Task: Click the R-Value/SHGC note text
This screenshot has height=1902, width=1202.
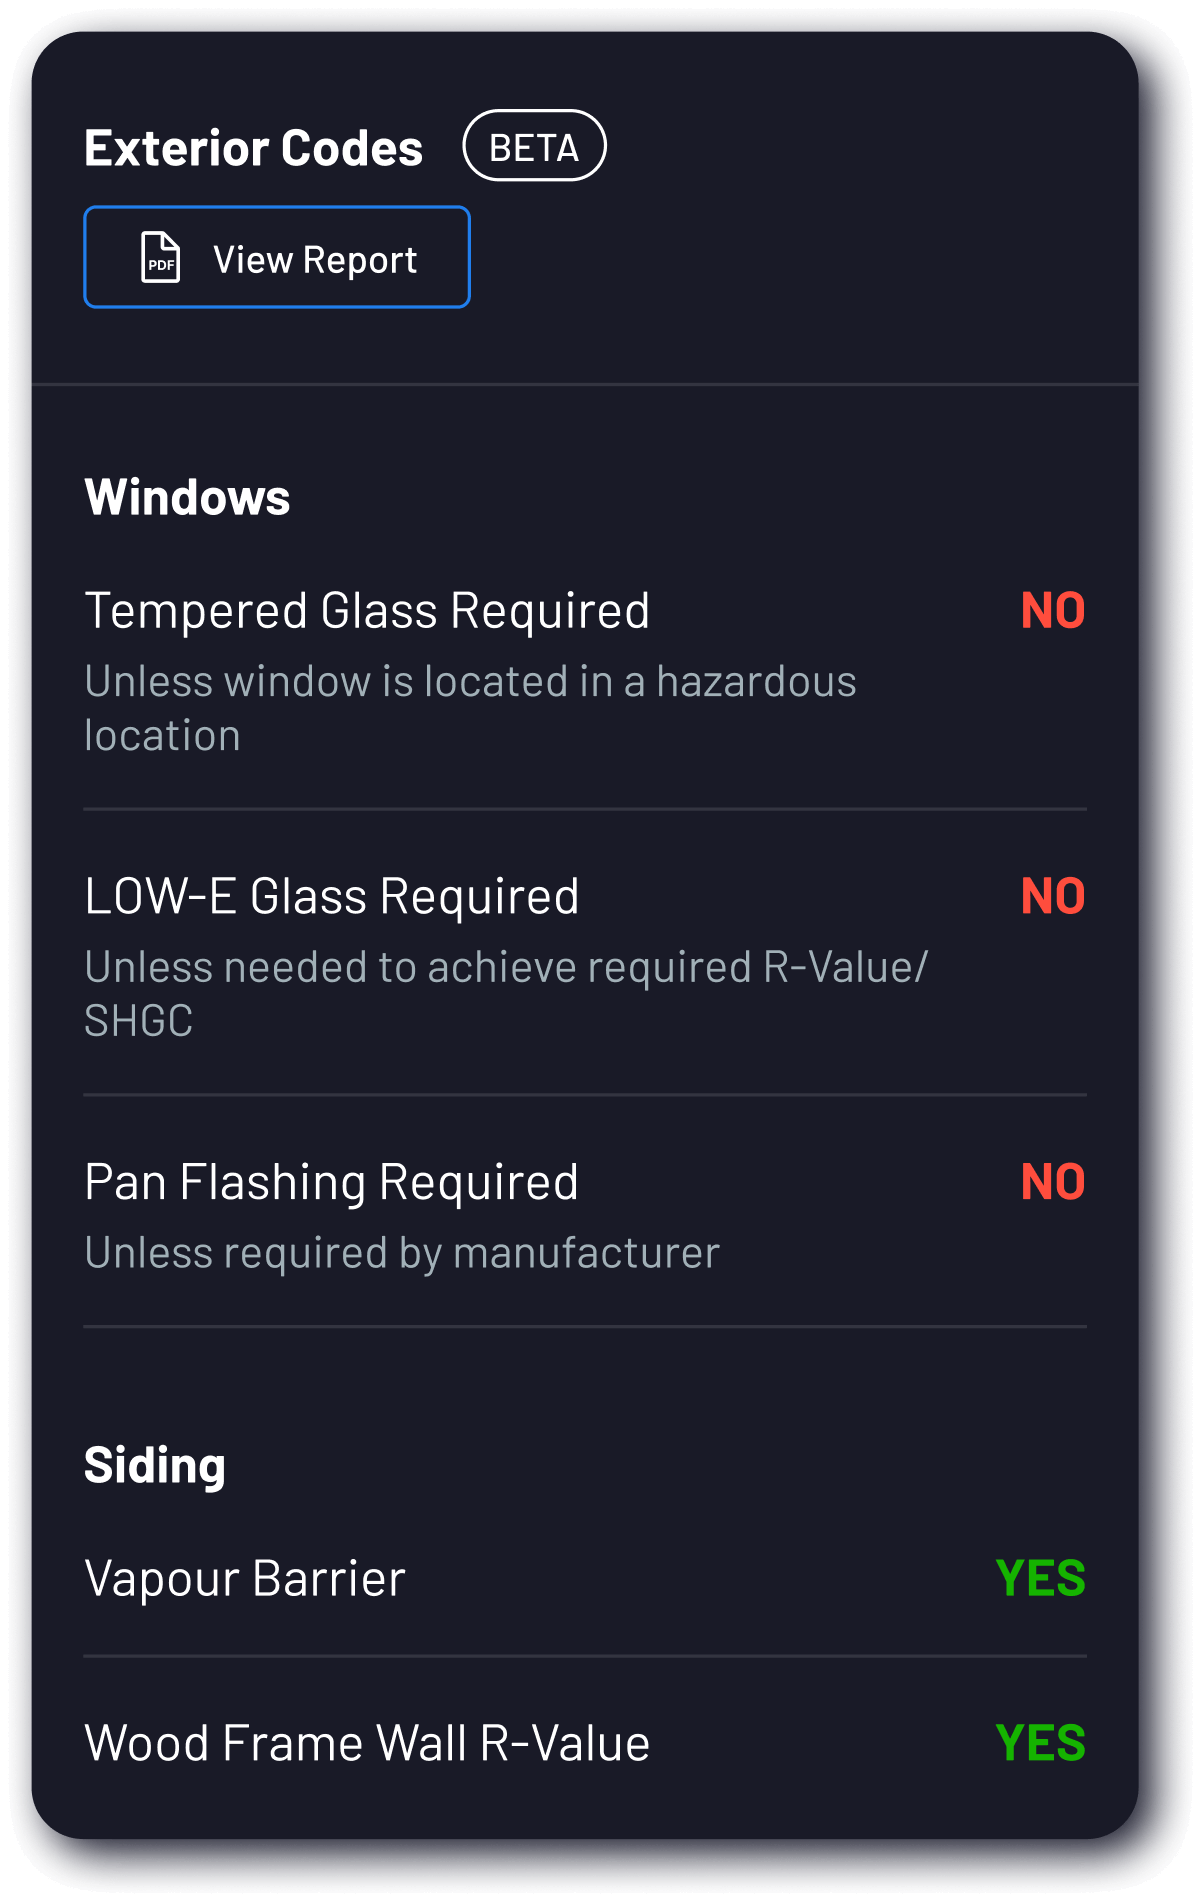Action: (x=506, y=993)
